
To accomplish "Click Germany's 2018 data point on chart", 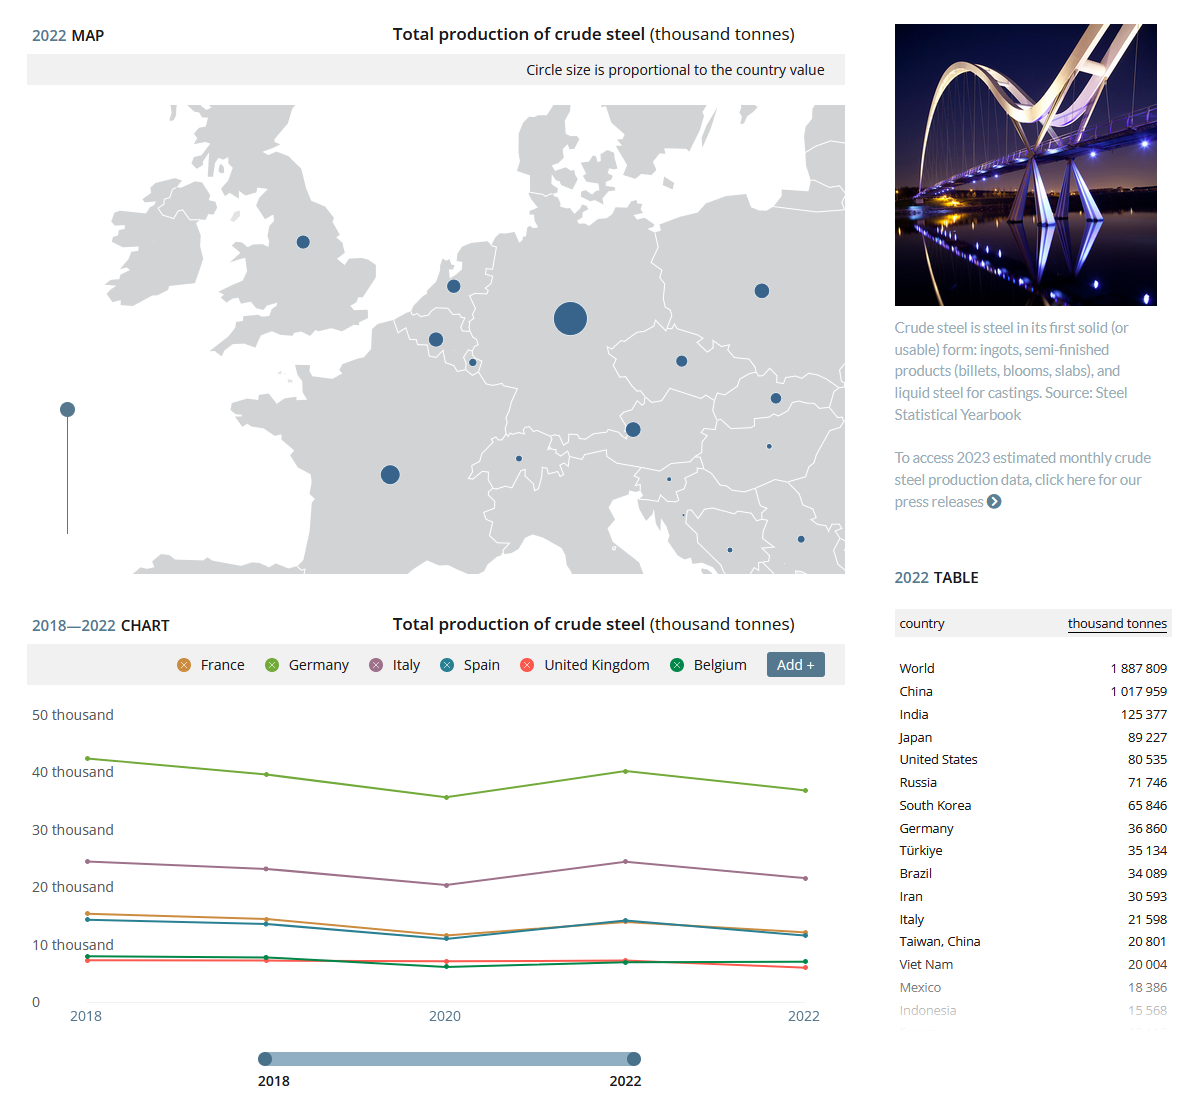I will click(x=88, y=759).
